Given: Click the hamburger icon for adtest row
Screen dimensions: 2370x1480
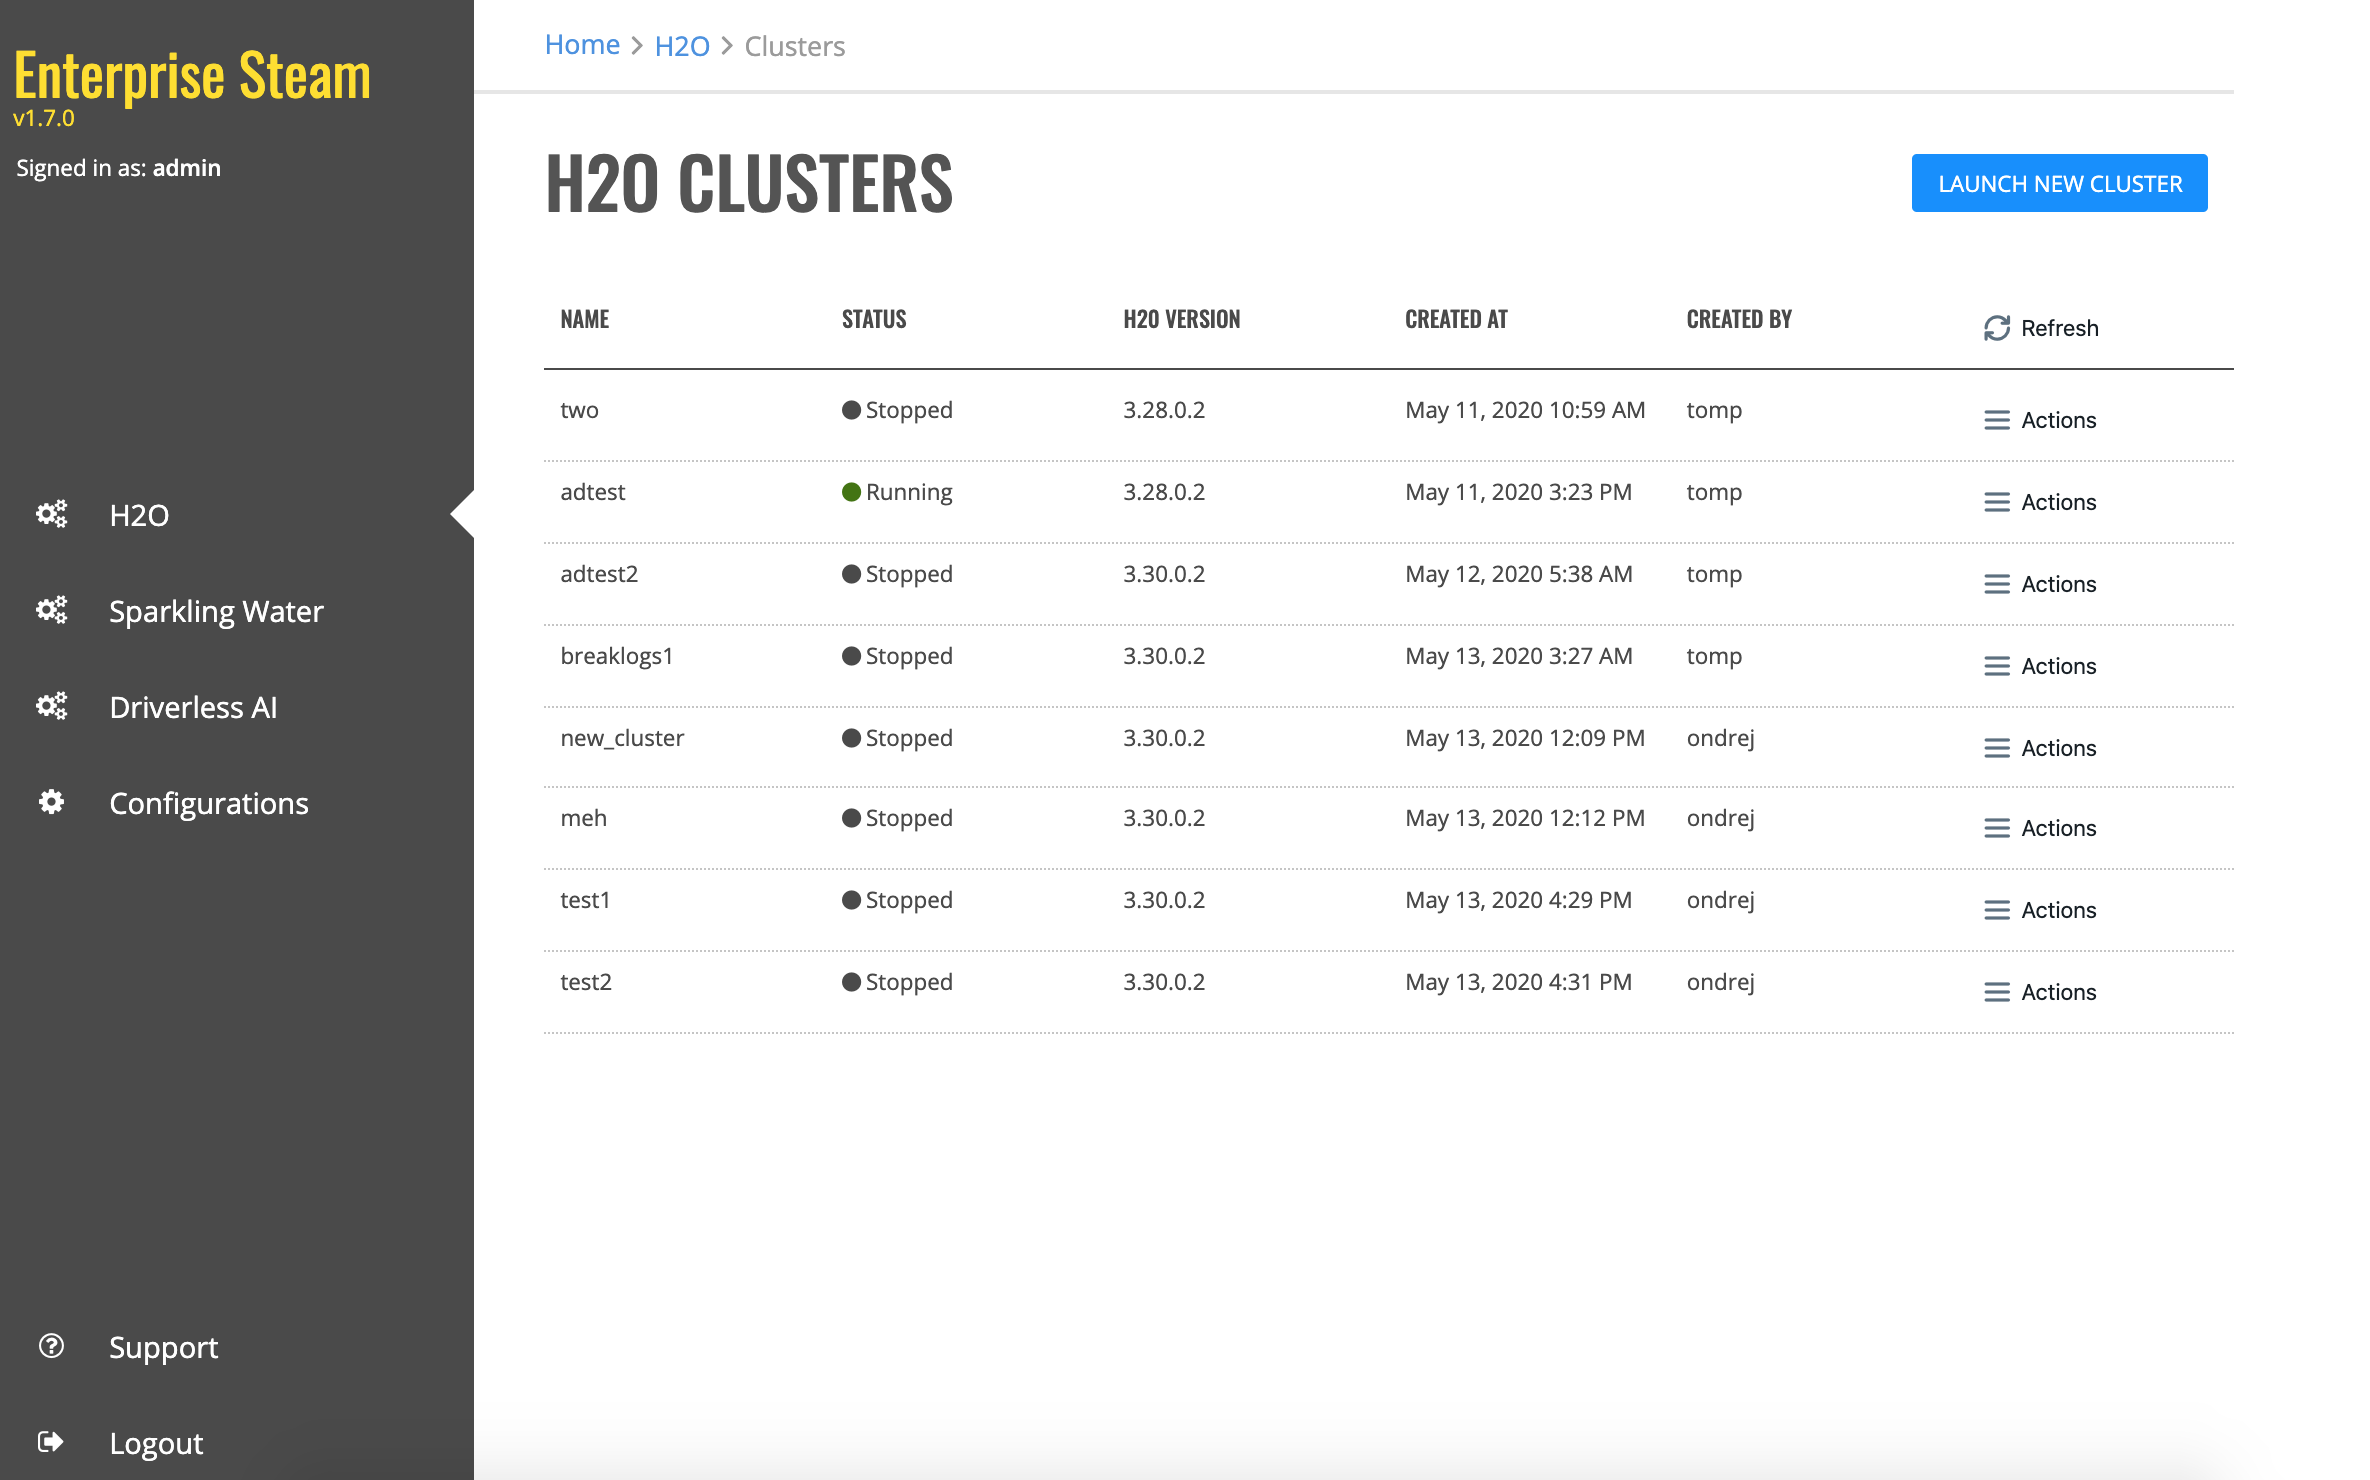Looking at the screenshot, I should pos(1997,502).
